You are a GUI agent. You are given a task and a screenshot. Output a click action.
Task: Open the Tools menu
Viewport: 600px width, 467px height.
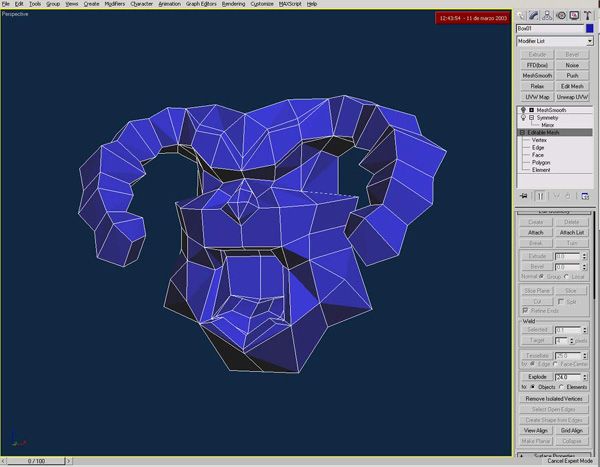click(35, 4)
